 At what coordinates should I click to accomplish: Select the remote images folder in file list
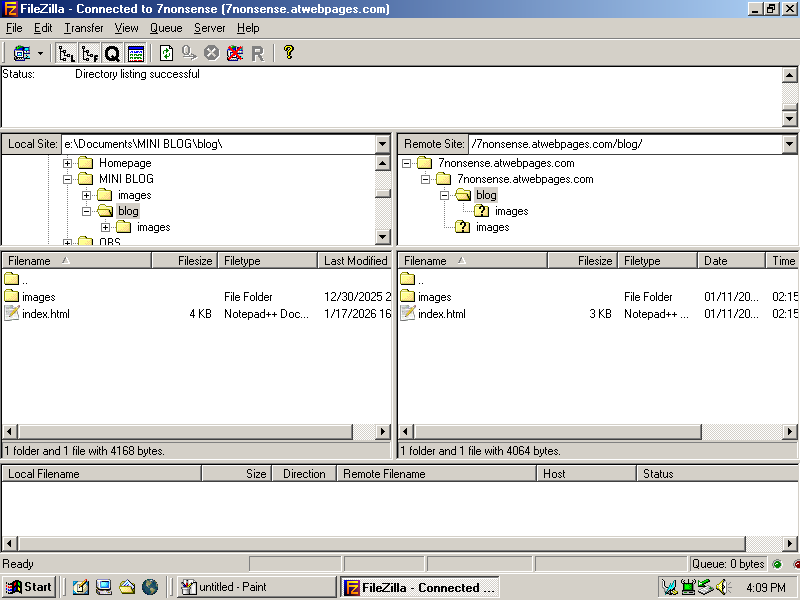click(434, 297)
